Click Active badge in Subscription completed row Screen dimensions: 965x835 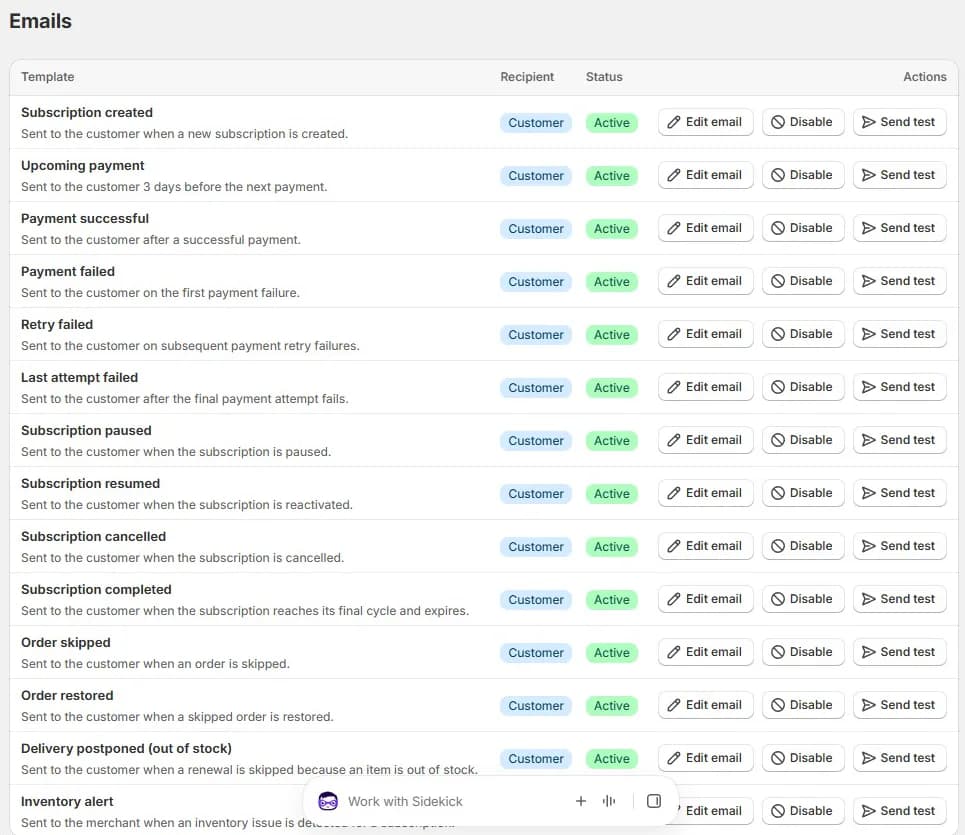pyautogui.click(x=611, y=599)
